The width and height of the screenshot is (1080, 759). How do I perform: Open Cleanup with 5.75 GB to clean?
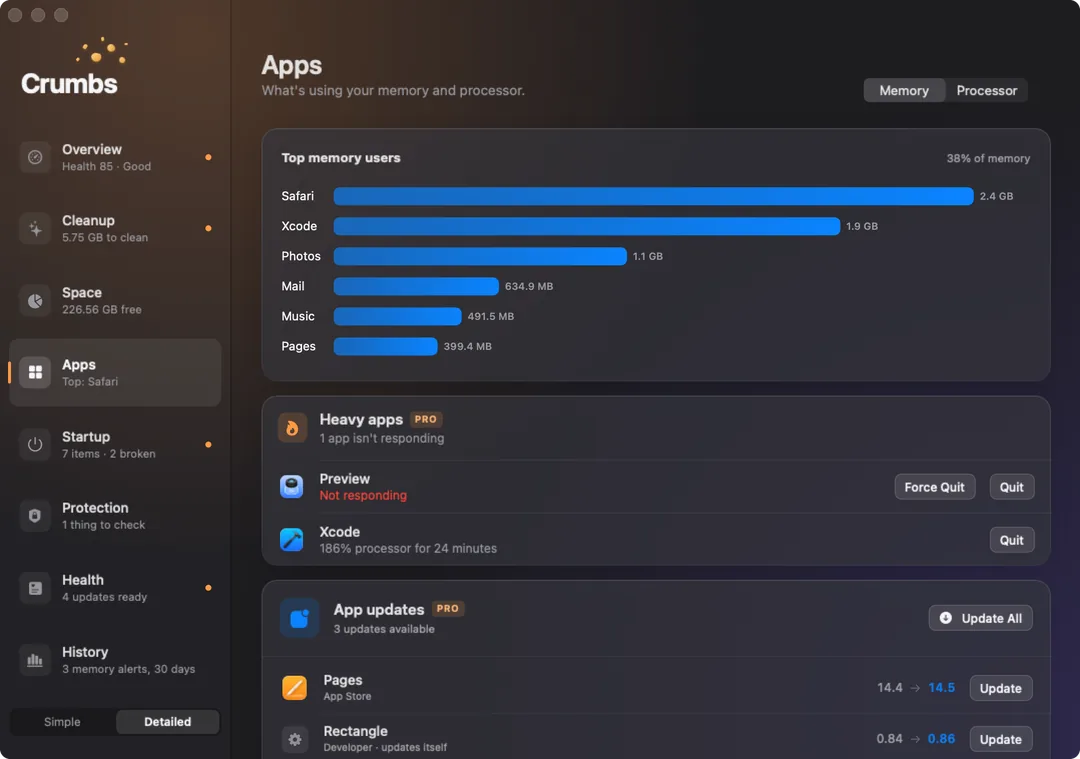point(115,229)
